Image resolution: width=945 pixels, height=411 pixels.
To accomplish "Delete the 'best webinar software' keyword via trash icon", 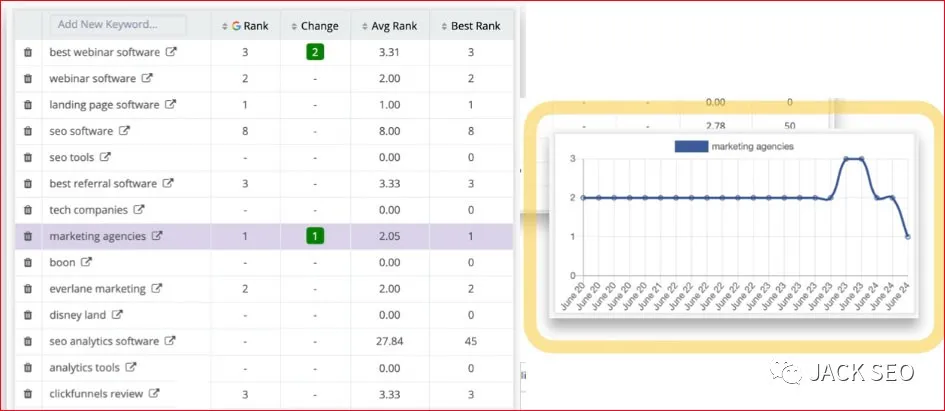I will pyautogui.click(x=28, y=52).
